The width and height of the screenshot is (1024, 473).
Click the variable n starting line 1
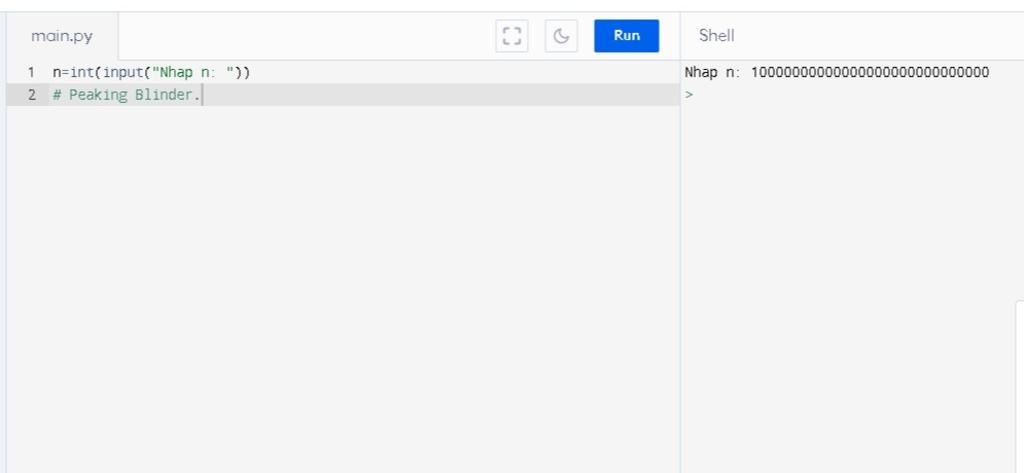(57, 73)
